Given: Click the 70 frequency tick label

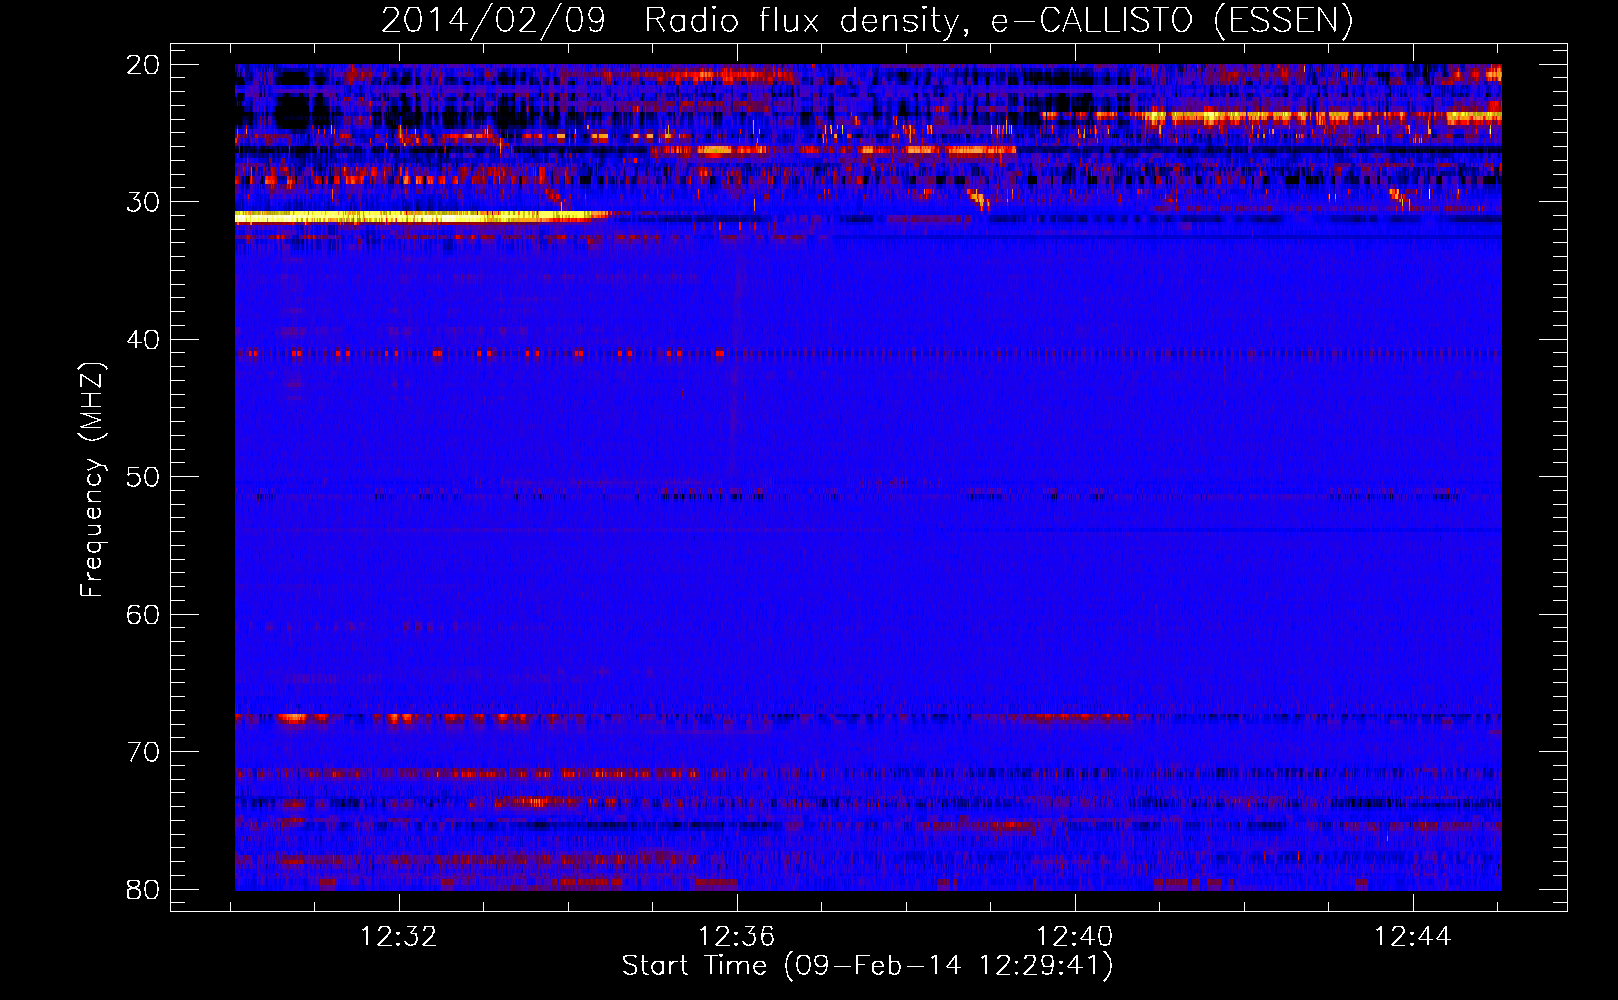Looking at the screenshot, I should 143,752.
